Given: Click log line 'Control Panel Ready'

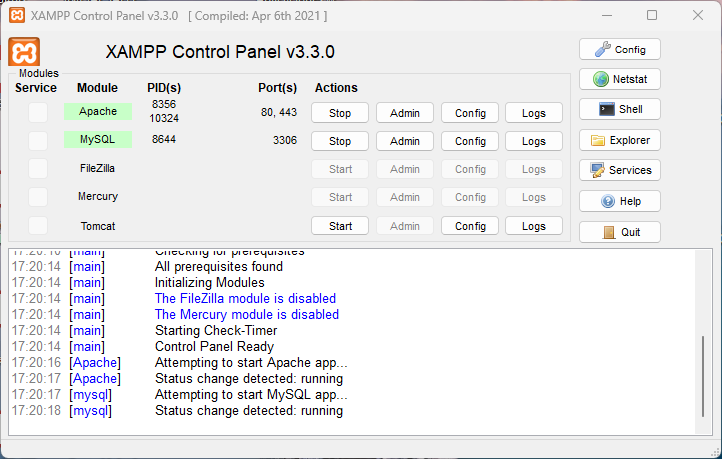Looking at the screenshot, I should [214, 346].
